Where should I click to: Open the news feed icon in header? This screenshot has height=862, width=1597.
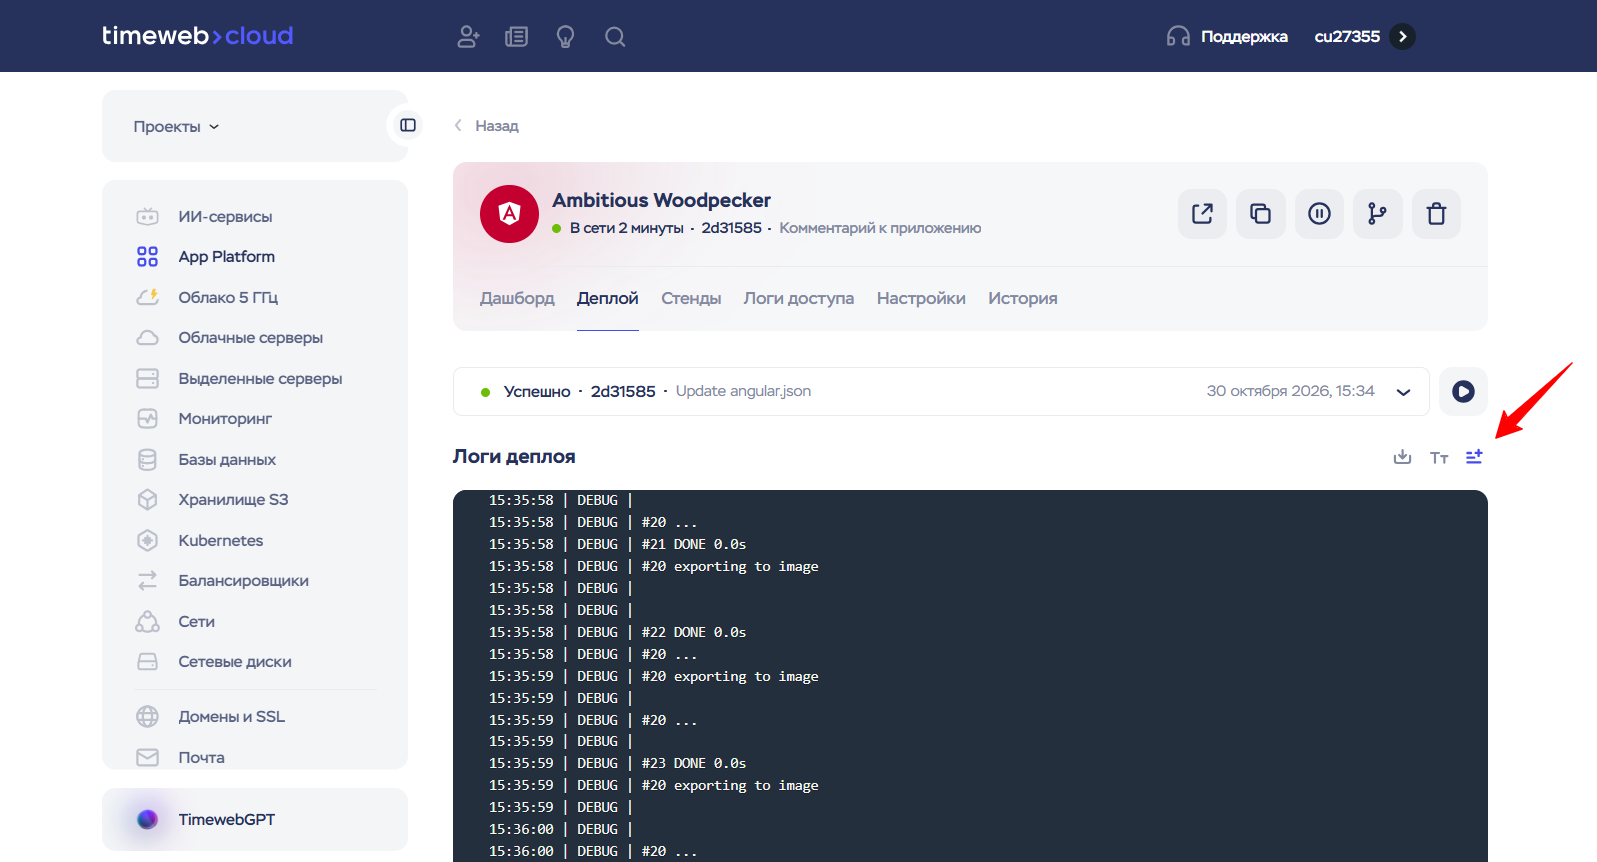[516, 37]
